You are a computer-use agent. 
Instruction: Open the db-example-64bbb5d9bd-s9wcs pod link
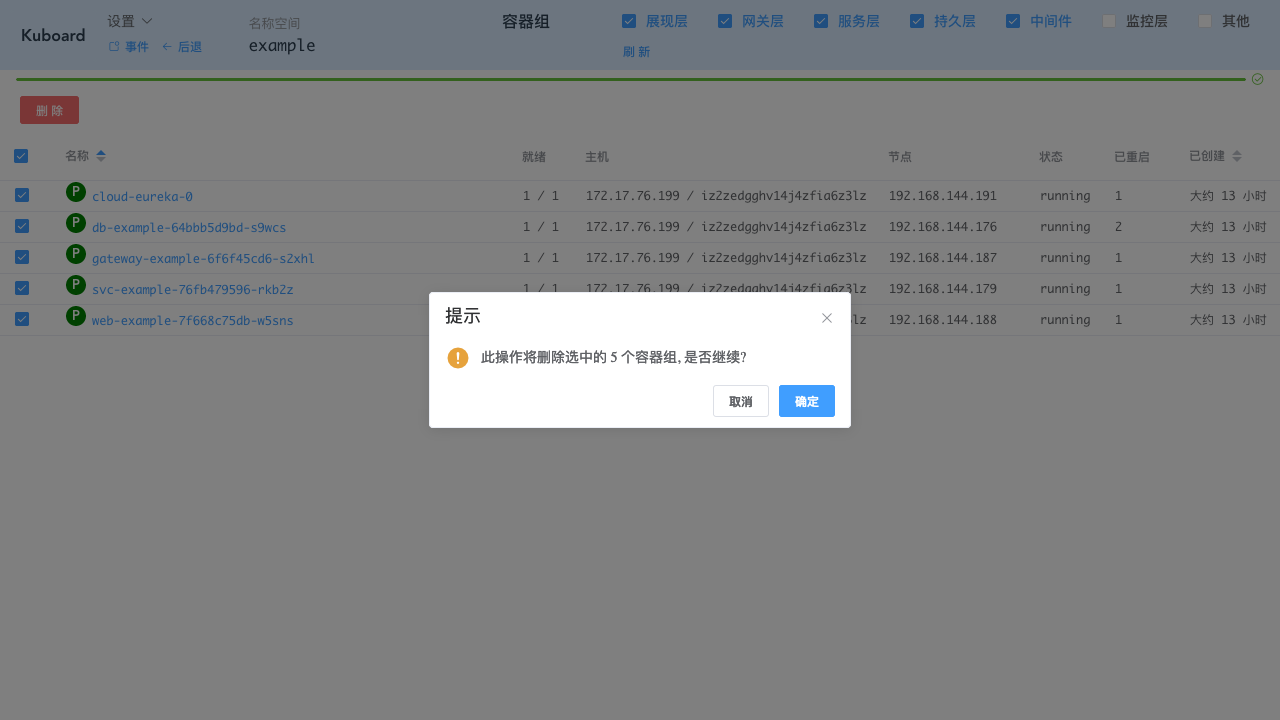(189, 228)
